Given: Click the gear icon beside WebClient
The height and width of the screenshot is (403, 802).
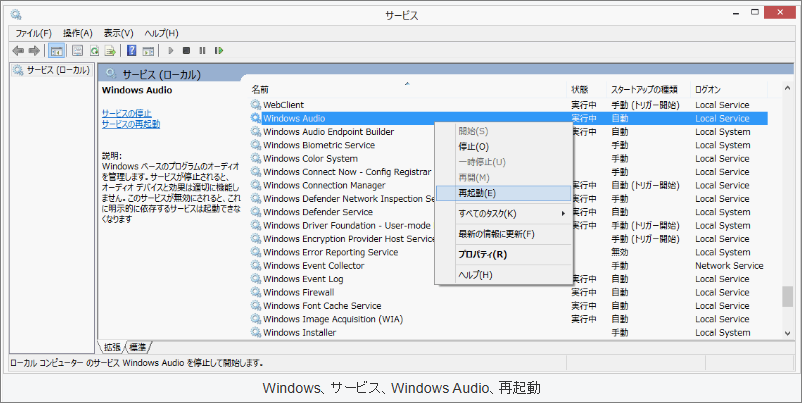Looking at the screenshot, I should pos(255,105).
